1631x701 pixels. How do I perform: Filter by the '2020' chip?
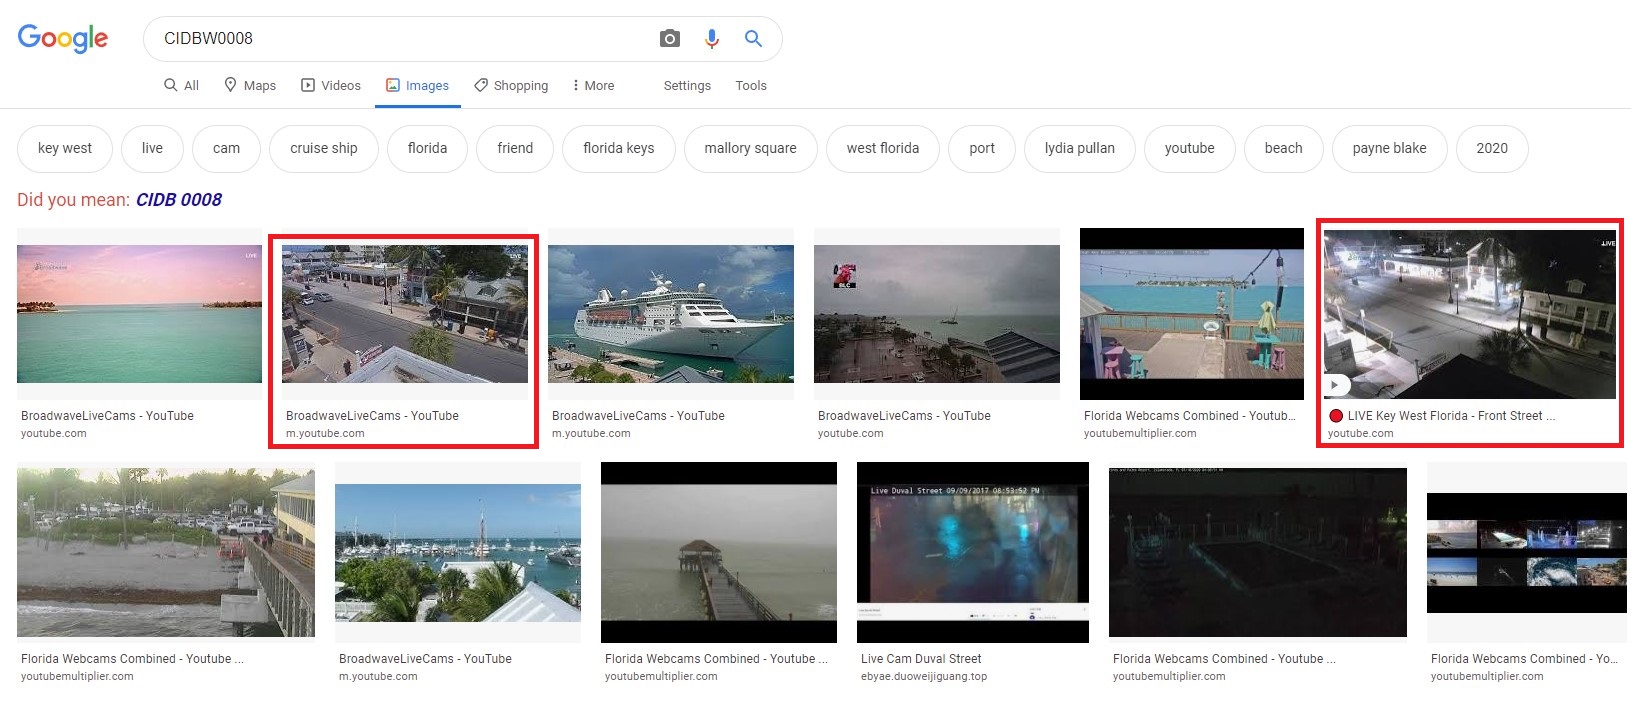coord(1492,148)
